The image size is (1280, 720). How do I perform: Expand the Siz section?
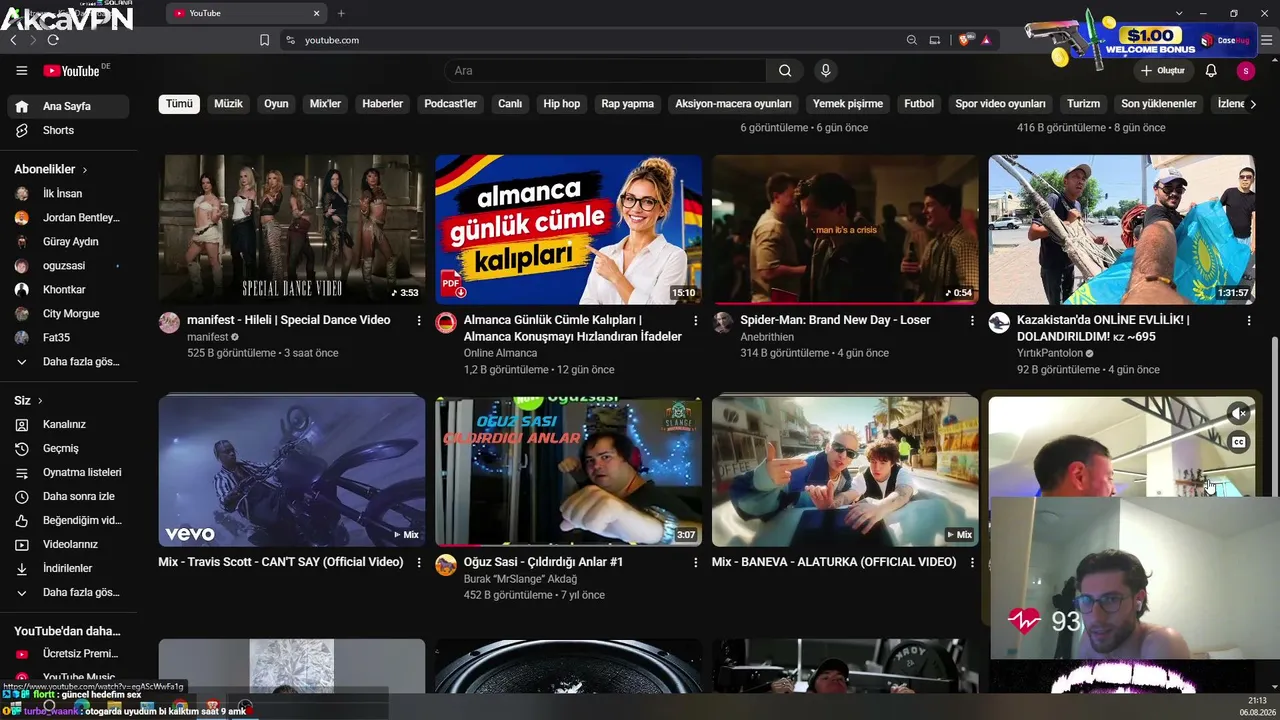28,400
